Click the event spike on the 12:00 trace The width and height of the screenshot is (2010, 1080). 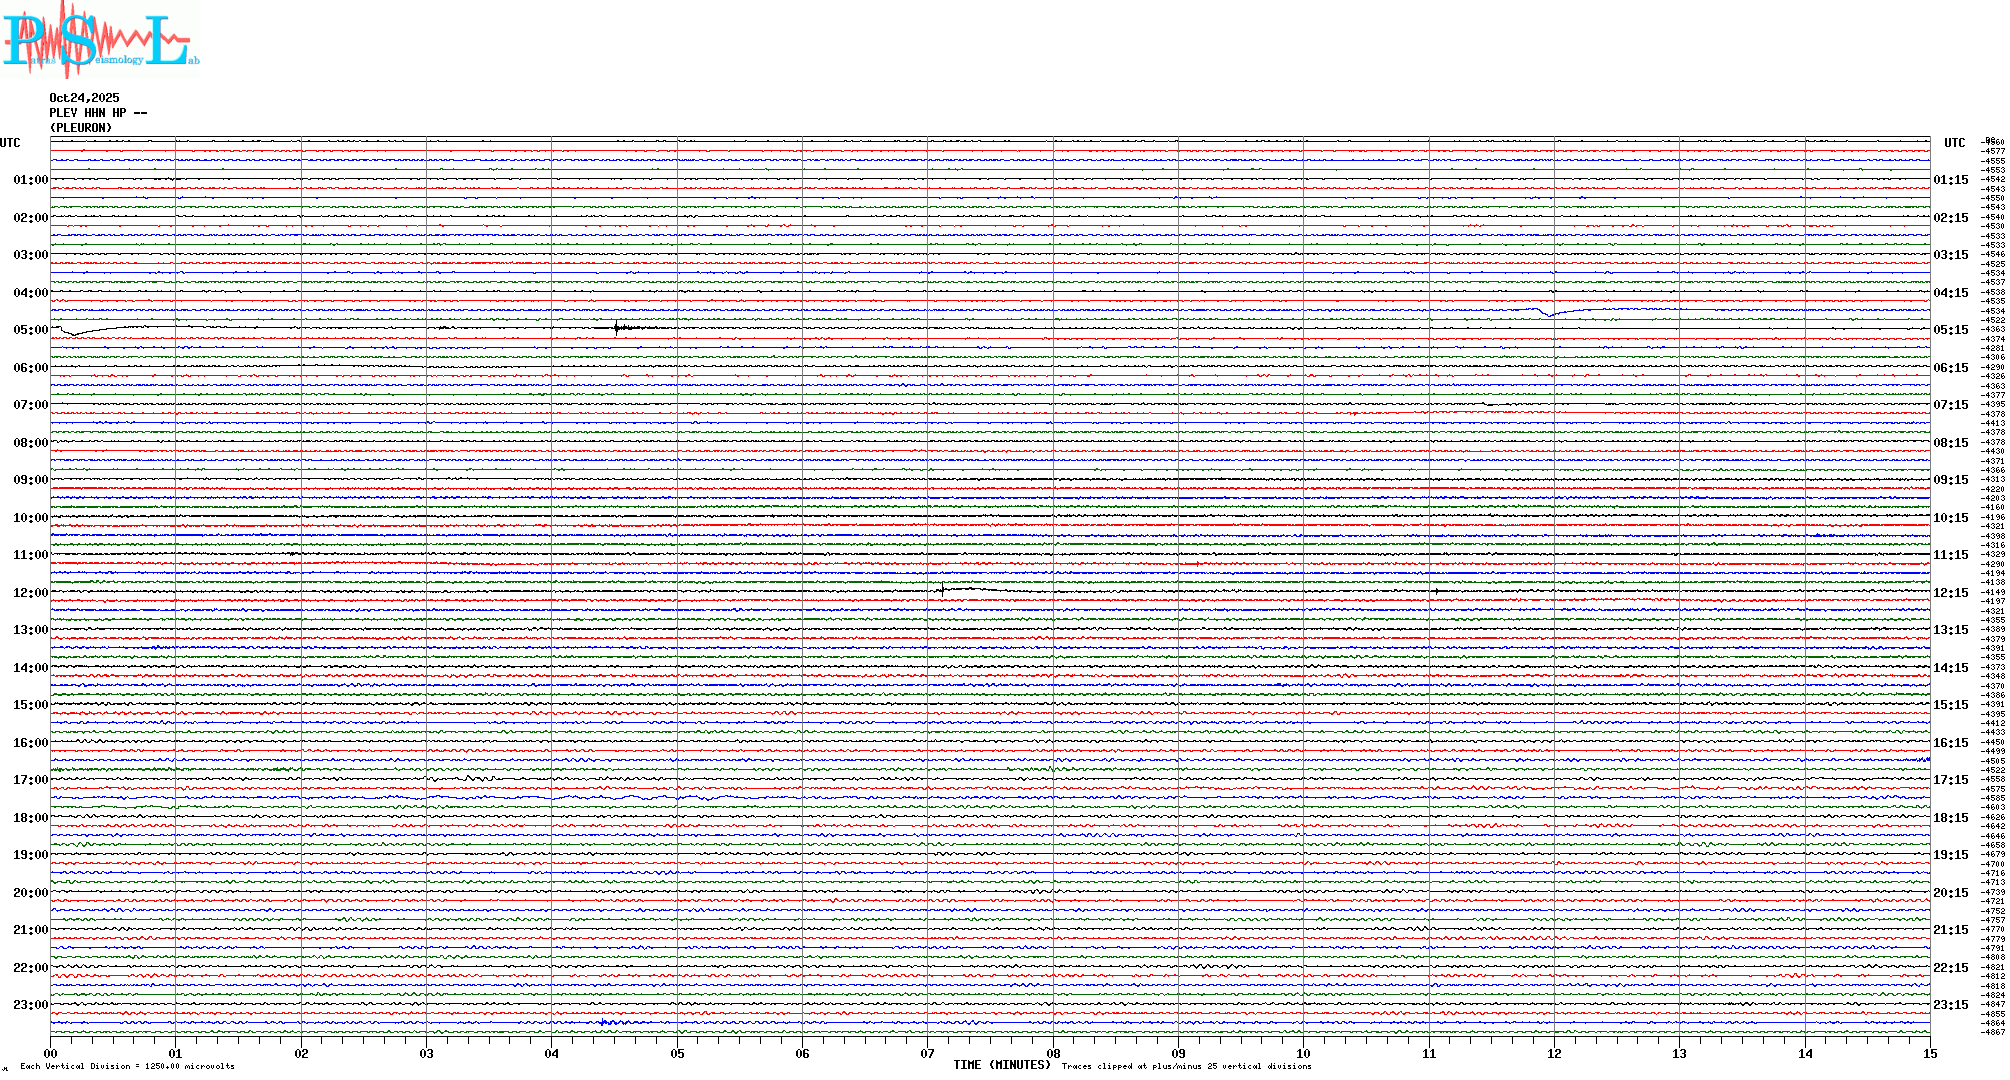[x=942, y=590]
